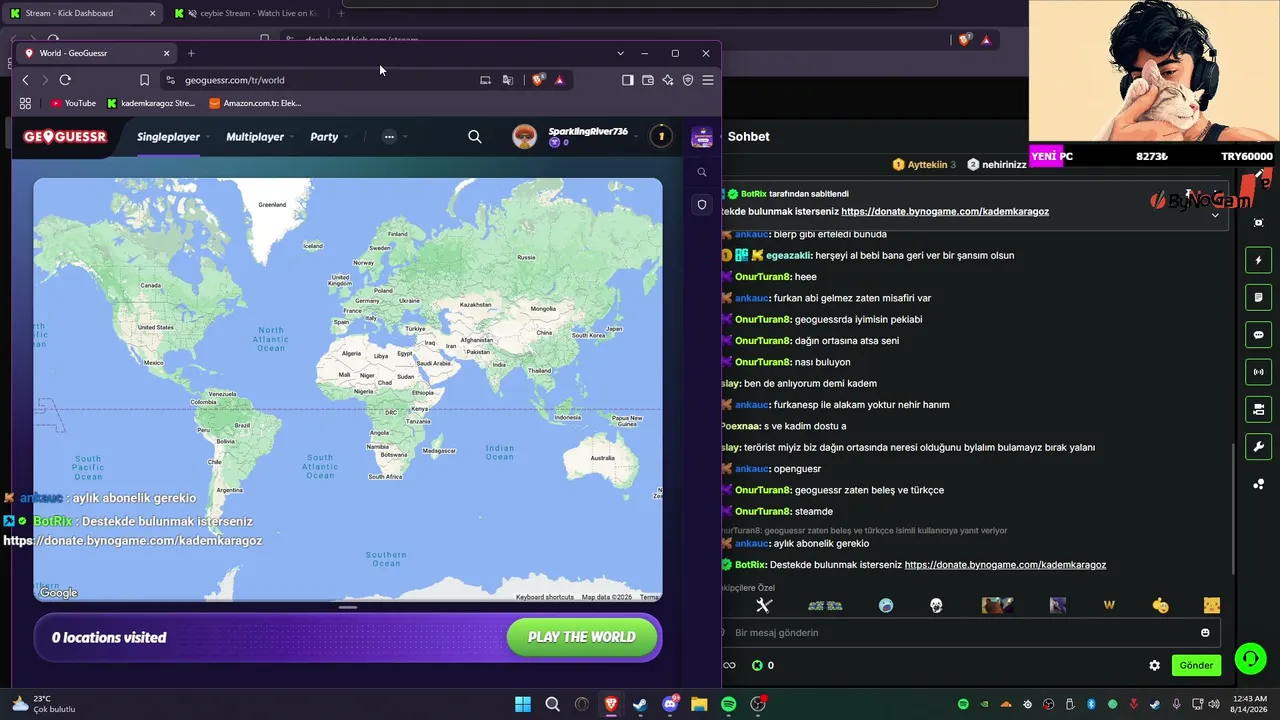Open Keyboard shortcuts on the map
Image resolution: width=1280 pixels, height=720 pixels.
545,597
